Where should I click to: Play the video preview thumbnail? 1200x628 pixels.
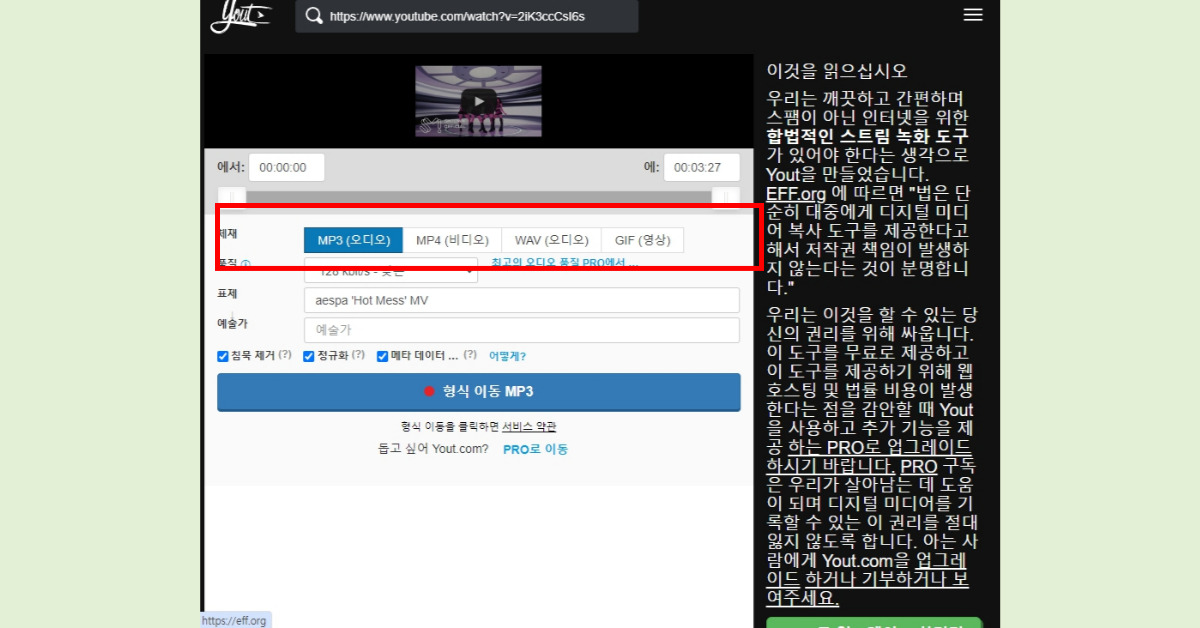pyautogui.click(x=478, y=101)
